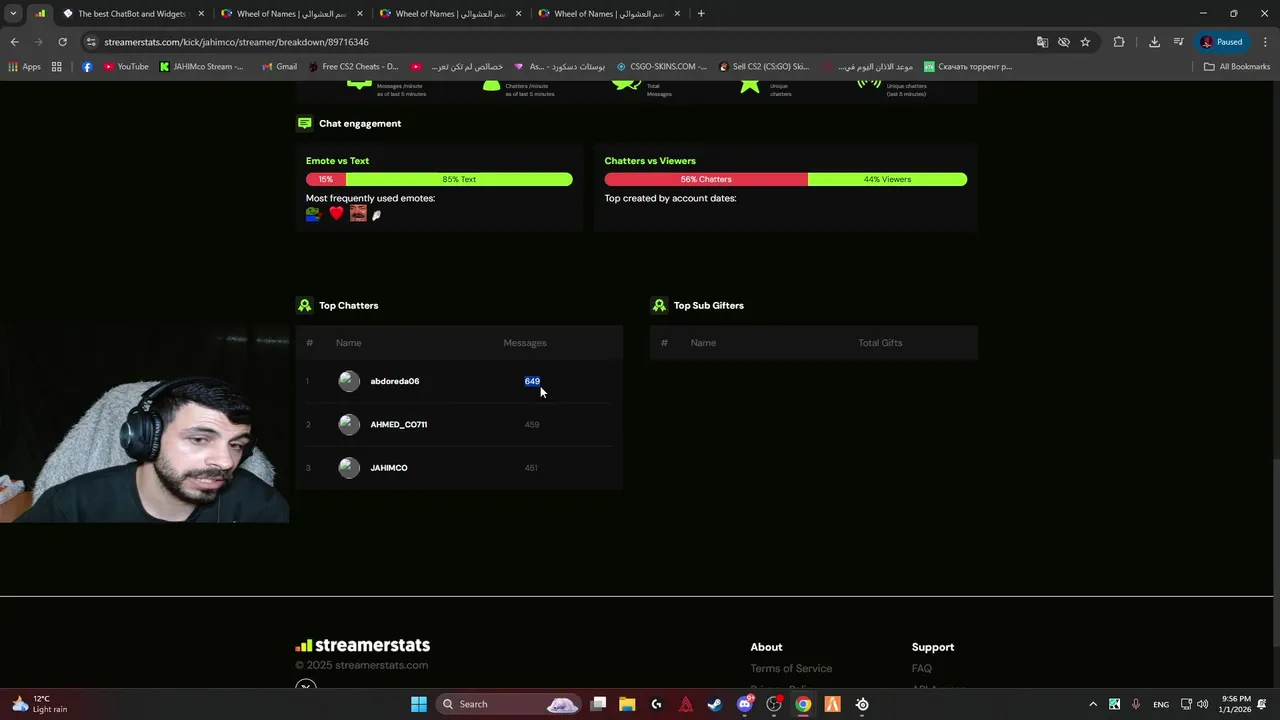
Task: Go back using the browser back arrow
Action: 14,42
